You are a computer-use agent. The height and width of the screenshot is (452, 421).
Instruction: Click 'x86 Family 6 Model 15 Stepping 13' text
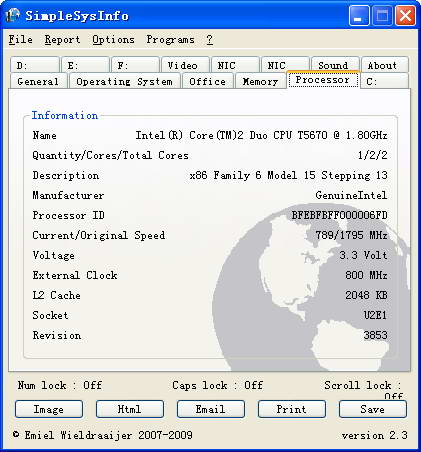[x=288, y=175]
